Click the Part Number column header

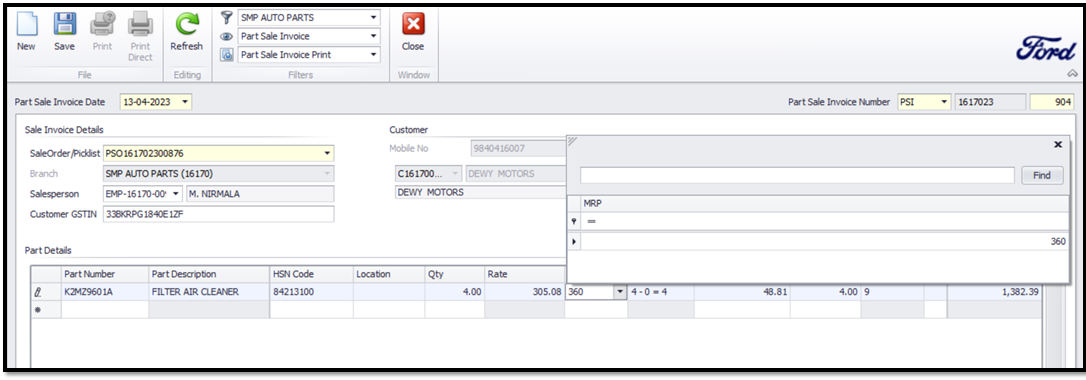pyautogui.click(x=105, y=274)
